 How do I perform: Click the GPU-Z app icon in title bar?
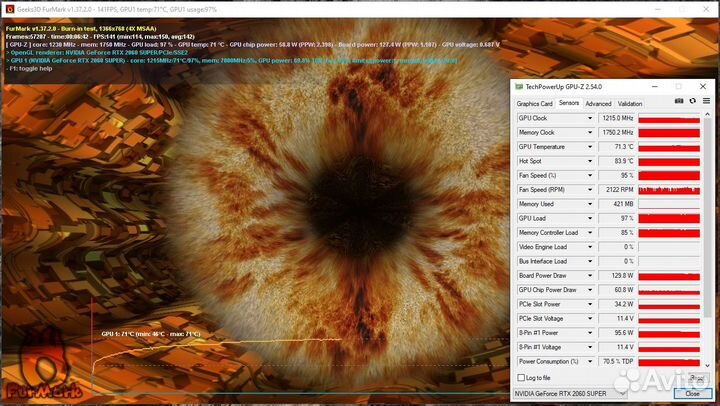[x=518, y=87]
